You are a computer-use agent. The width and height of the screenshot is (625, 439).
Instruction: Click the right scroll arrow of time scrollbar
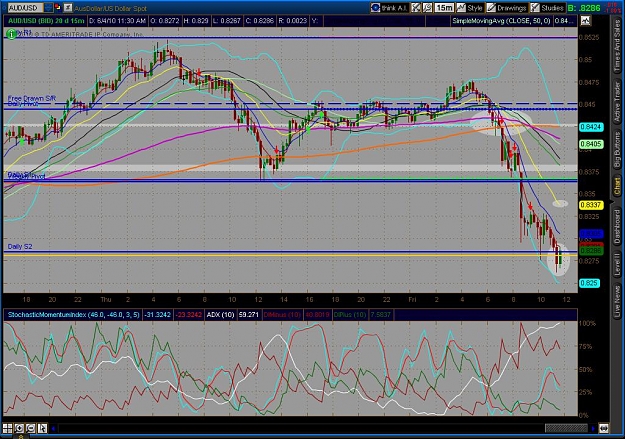pyautogui.click(x=593, y=429)
